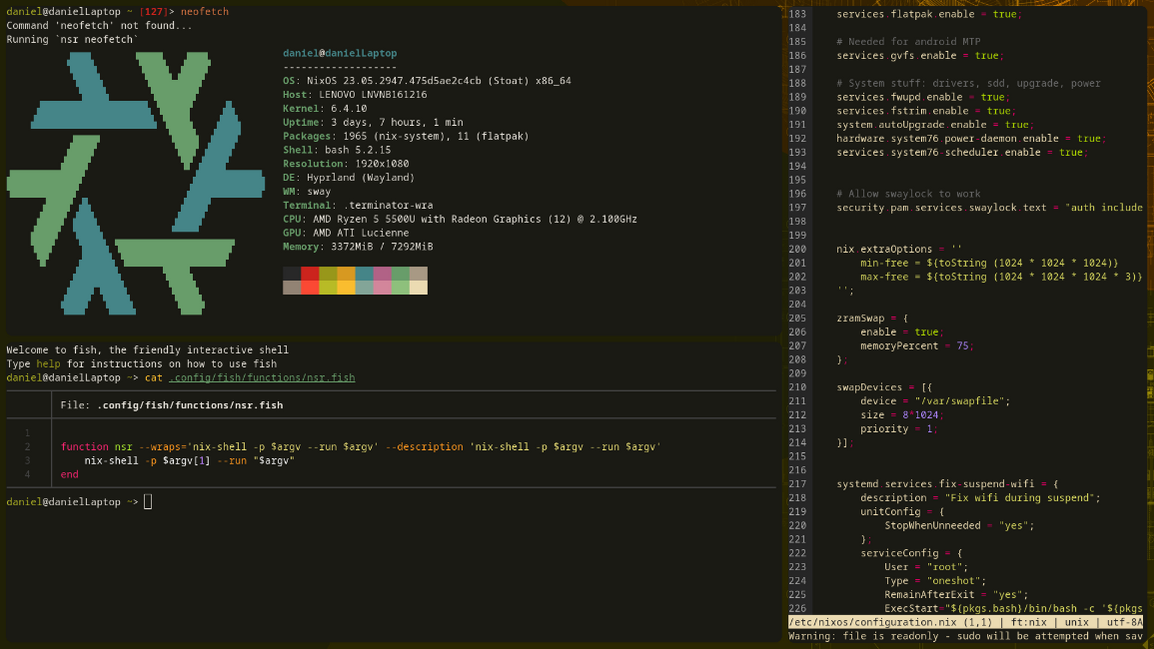This screenshot has height=649, width=1154.
Task: Click the memoryPercent value 75
Action: coord(962,346)
